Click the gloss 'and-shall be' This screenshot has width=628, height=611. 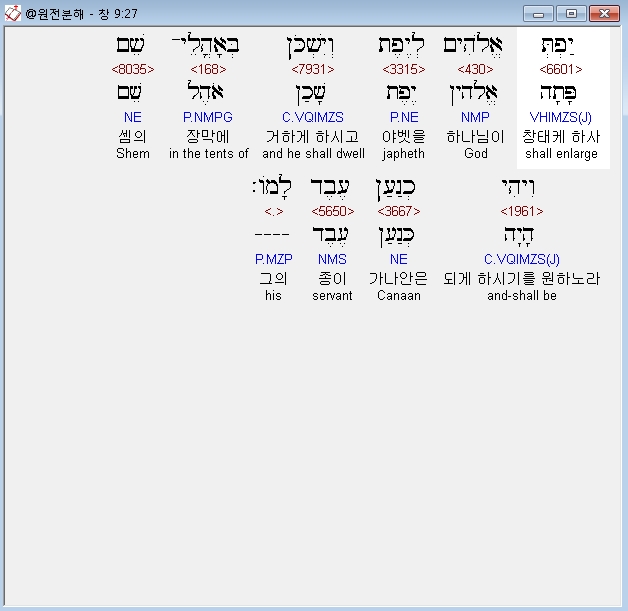point(522,295)
